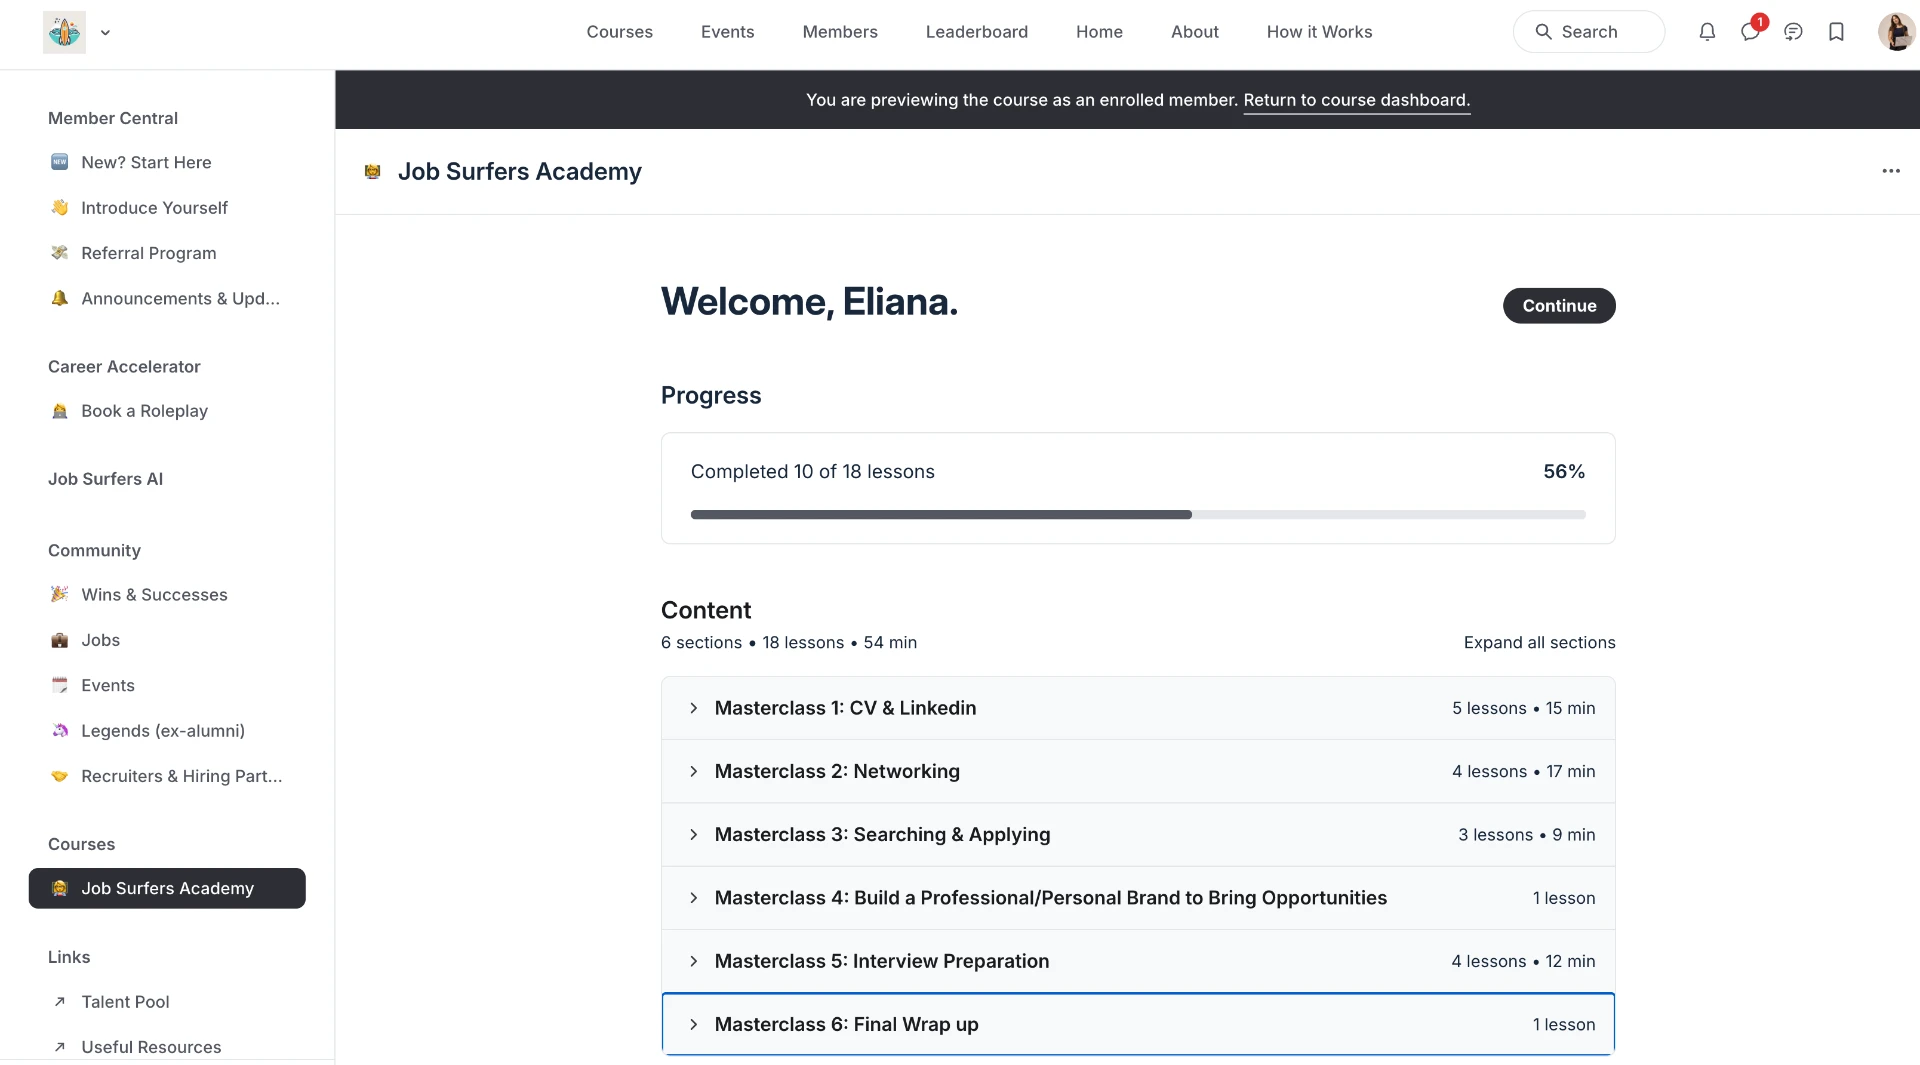Click the 5 lessons • 15 min label
The height and width of the screenshot is (1065, 1920).
click(x=1523, y=708)
